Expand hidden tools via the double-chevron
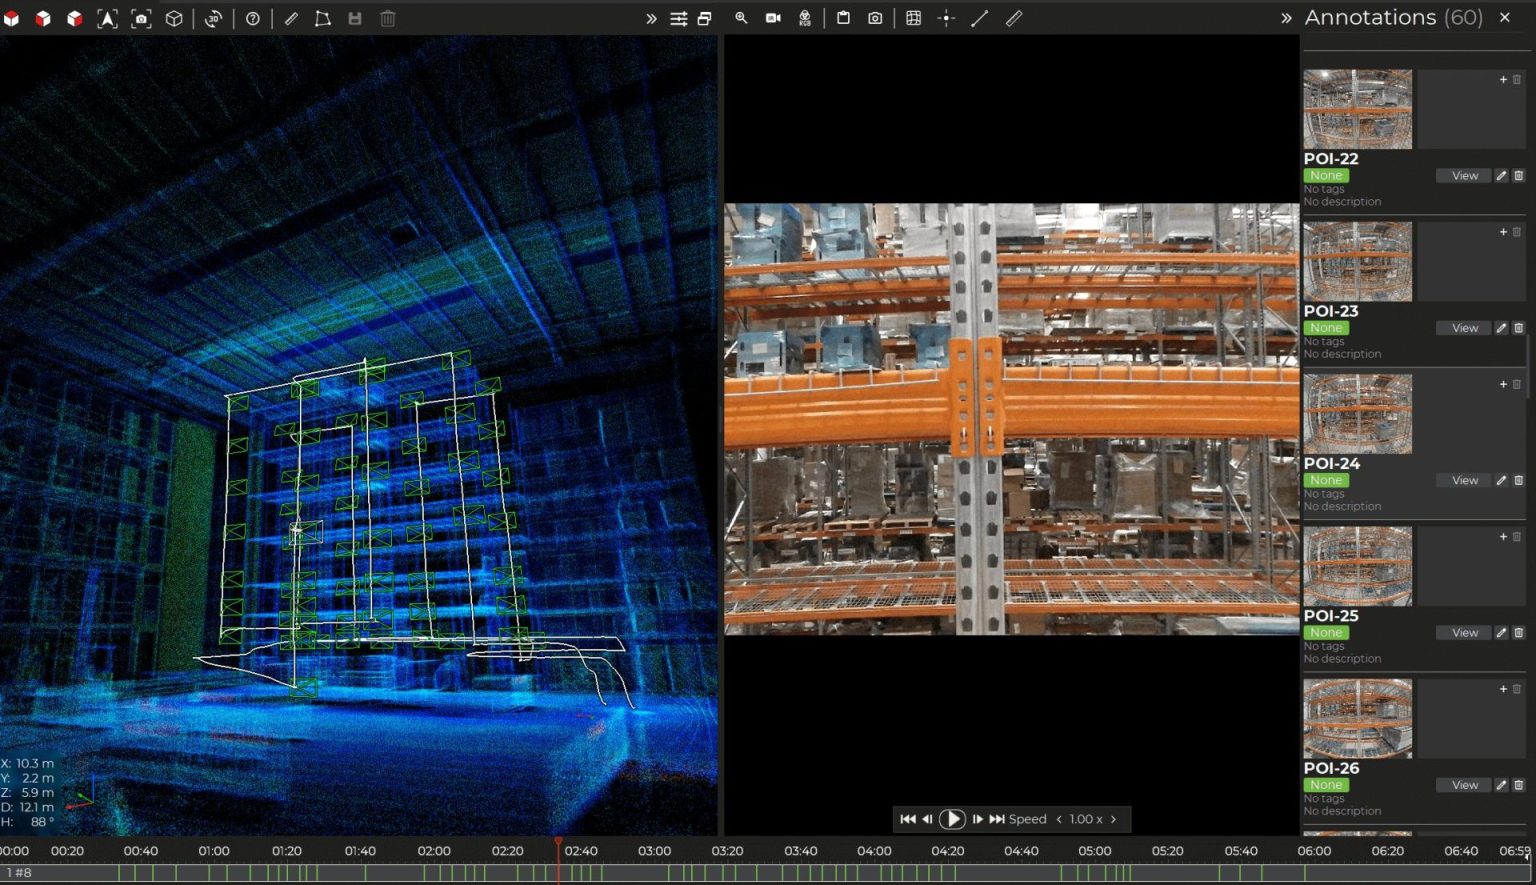 pyautogui.click(x=651, y=18)
